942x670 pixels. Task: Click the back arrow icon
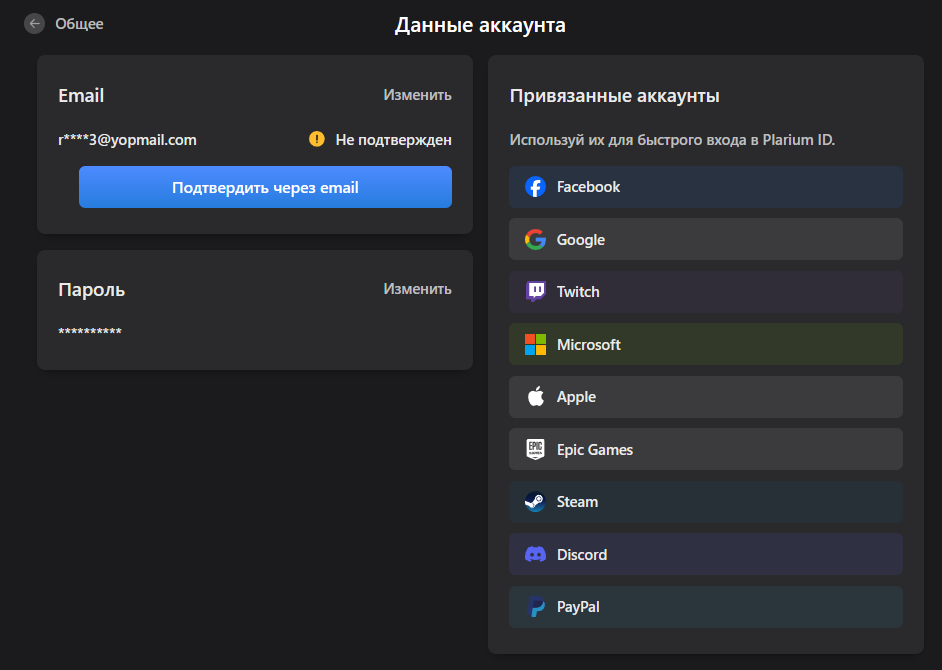coord(34,23)
